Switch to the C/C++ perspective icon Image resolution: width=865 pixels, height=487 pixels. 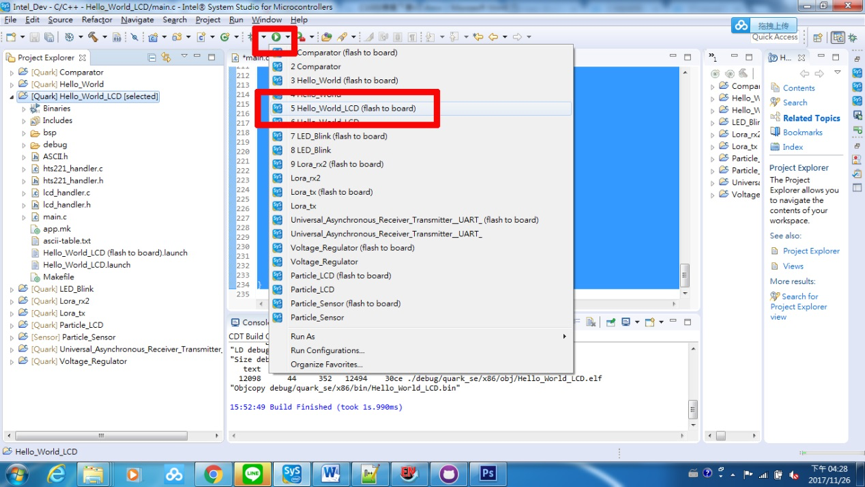[x=838, y=38]
